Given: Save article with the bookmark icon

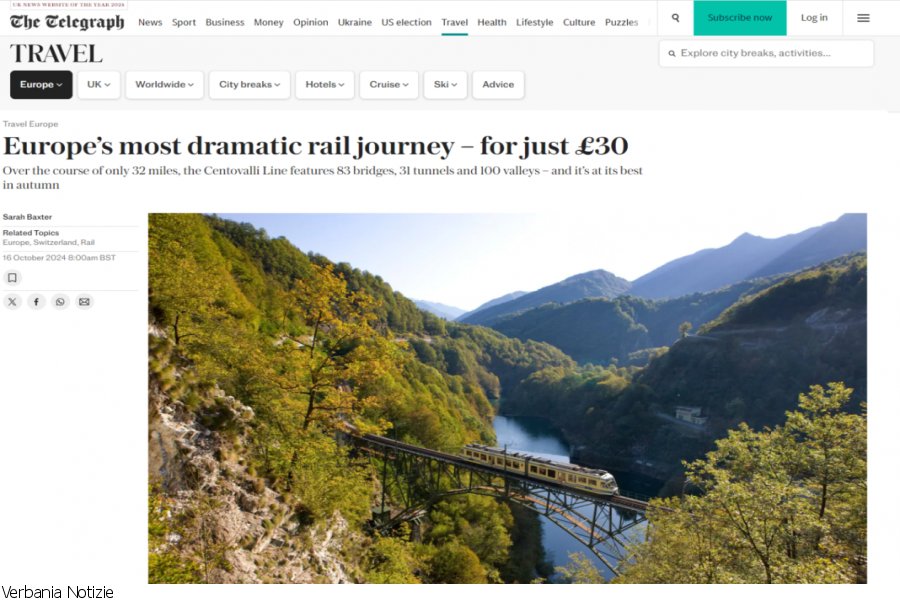Looking at the screenshot, I should [12, 278].
